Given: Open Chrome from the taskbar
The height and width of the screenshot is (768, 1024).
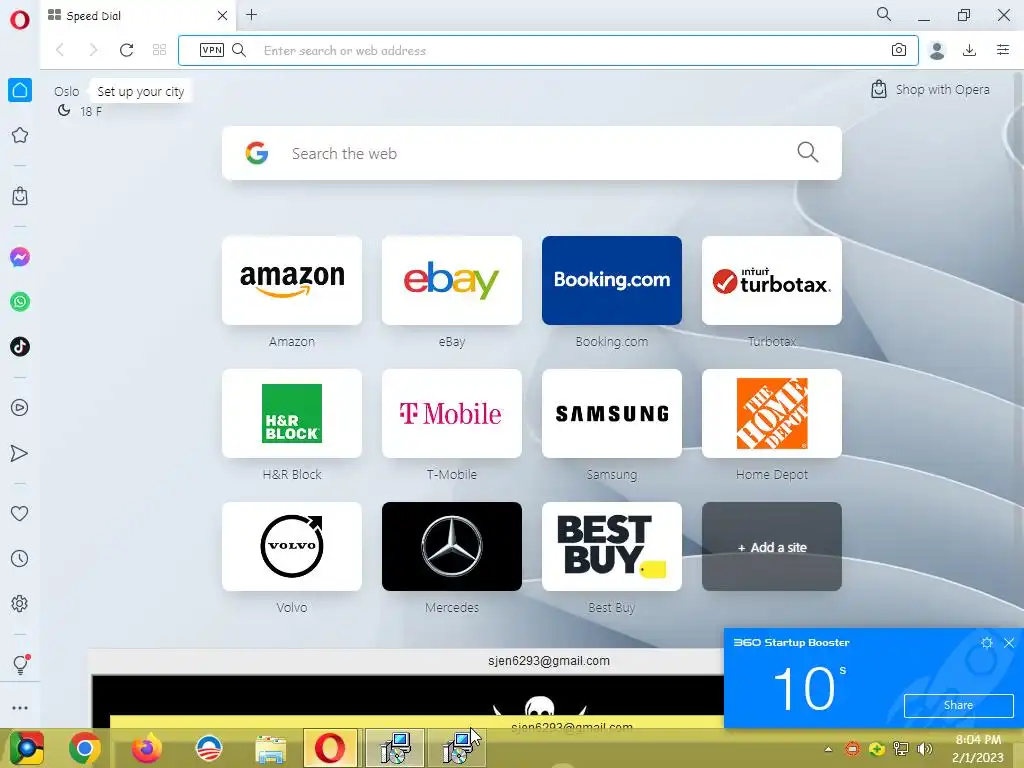Looking at the screenshot, I should coord(85,748).
